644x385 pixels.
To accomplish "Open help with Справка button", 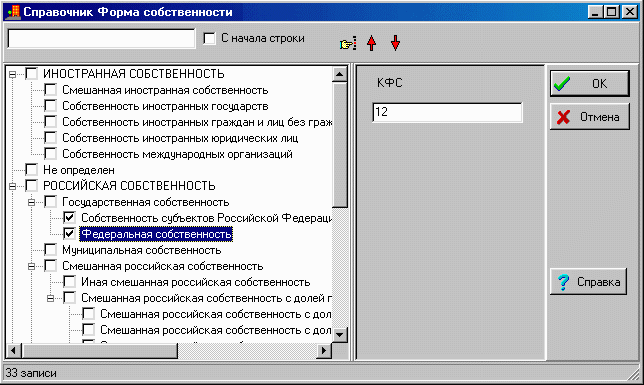I will pos(589,281).
